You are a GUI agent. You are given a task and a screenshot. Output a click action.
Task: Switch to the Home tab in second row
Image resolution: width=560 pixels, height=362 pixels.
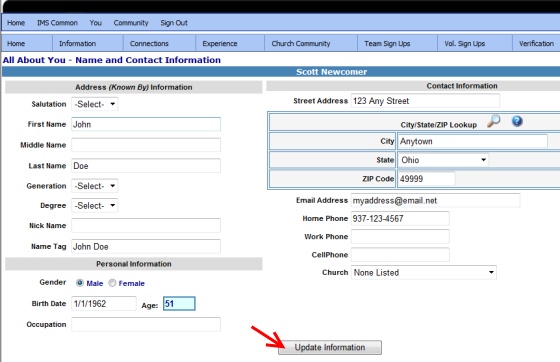(27, 44)
